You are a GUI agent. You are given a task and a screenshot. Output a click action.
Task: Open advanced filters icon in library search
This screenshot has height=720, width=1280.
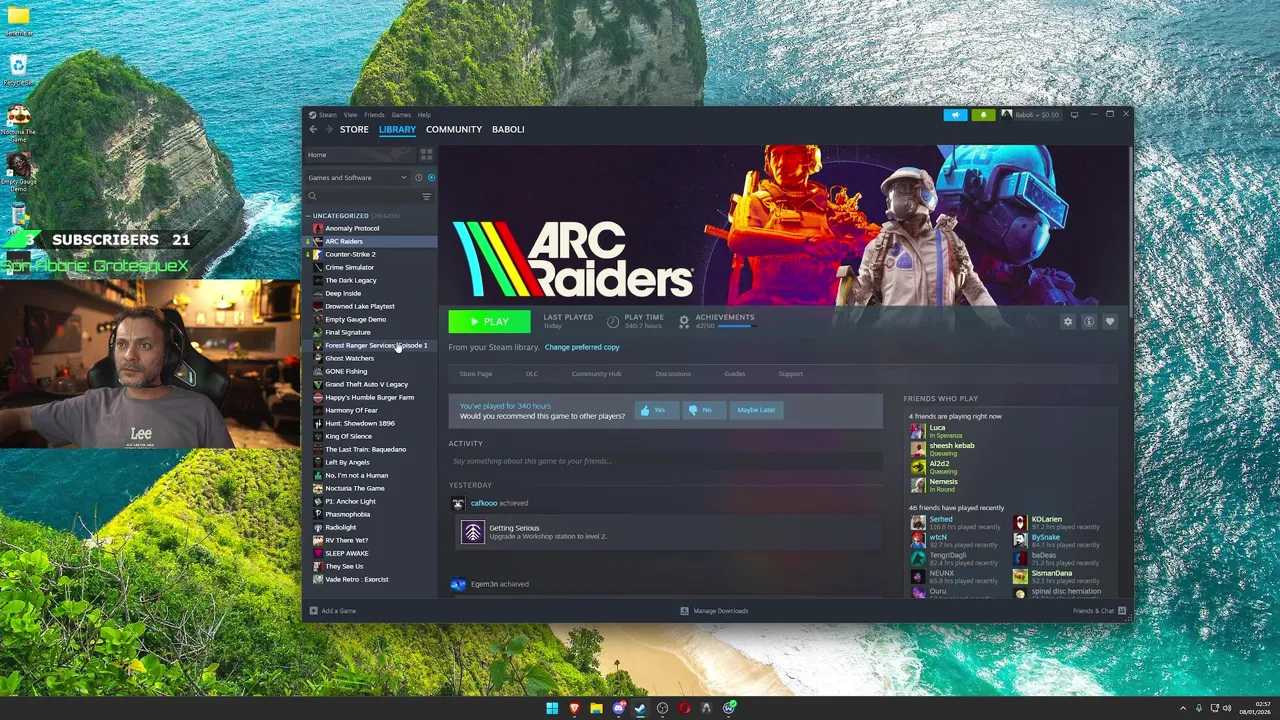(x=426, y=197)
